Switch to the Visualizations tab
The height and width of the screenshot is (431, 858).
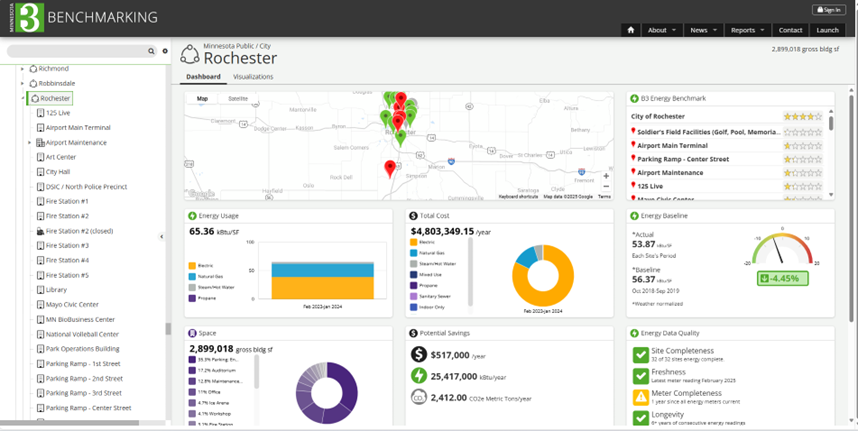click(x=253, y=77)
